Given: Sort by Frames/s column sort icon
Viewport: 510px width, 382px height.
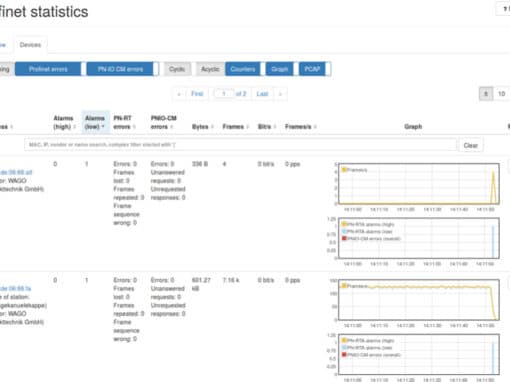Looking at the screenshot, I should (315, 127).
